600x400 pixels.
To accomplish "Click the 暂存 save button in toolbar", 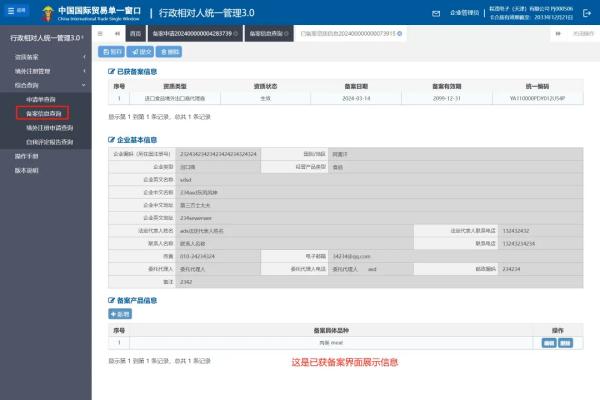I will point(112,51).
